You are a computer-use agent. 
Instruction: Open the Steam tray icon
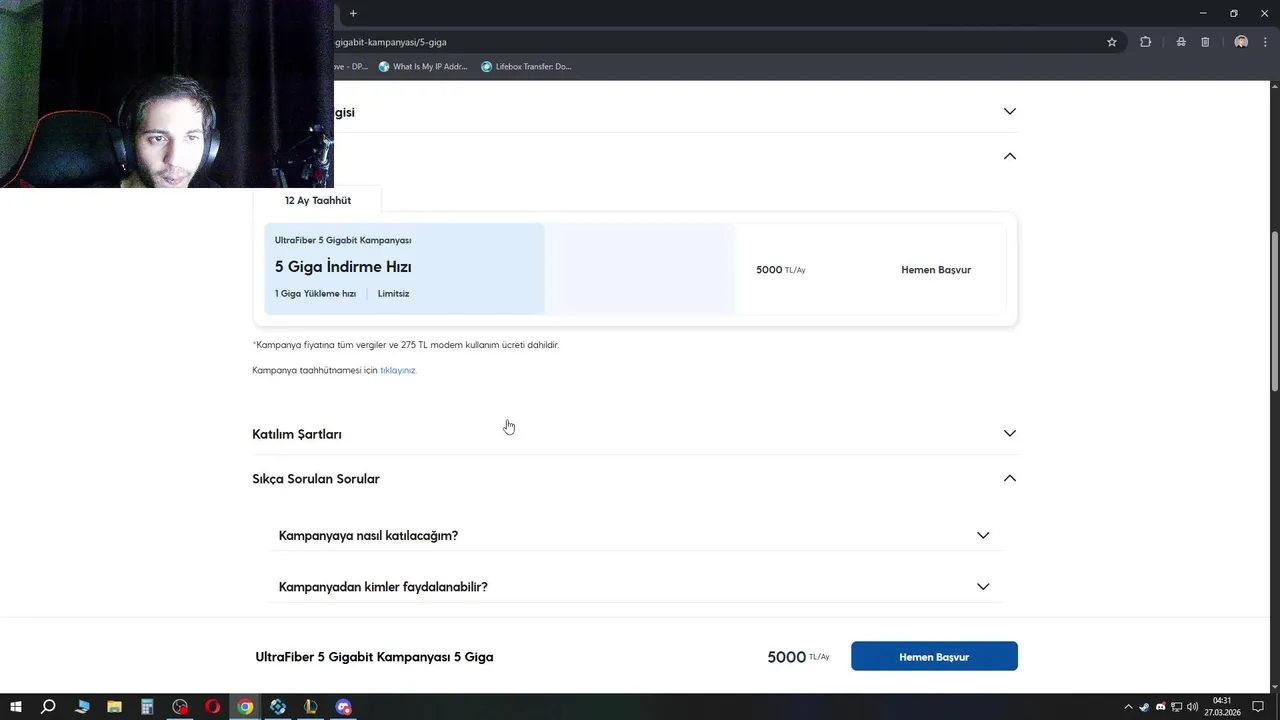(1145, 707)
